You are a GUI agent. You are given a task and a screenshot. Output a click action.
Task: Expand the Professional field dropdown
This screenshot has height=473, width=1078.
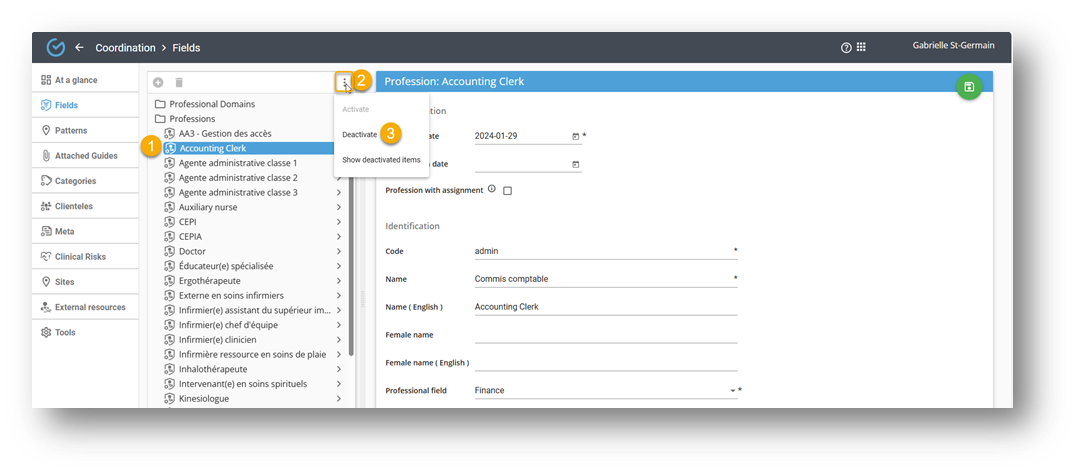click(731, 390)
